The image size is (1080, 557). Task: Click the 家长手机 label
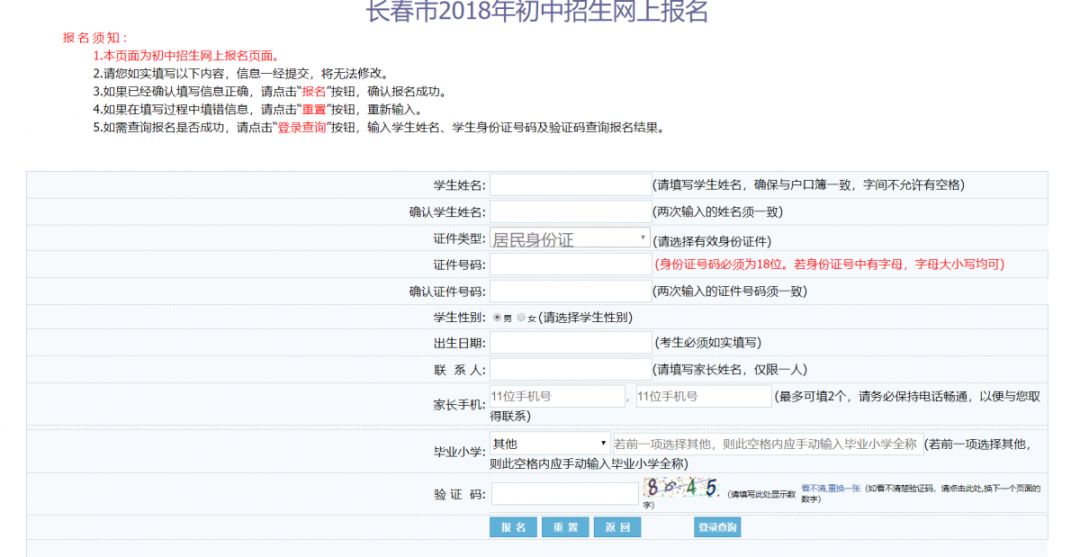tap(459, 405)
